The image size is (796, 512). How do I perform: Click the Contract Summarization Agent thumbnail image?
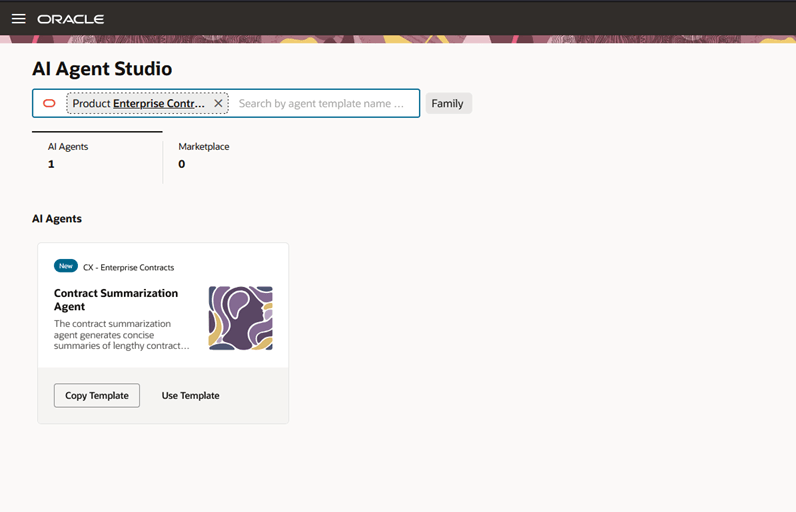coord(241,318)
